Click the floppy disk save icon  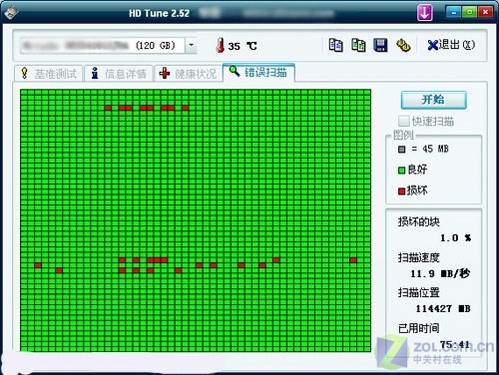[x=380, y=45]
